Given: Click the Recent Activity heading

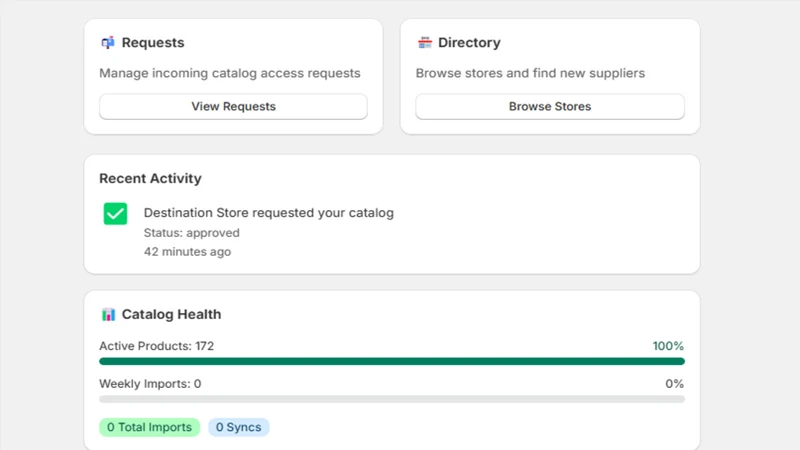Looking at the screenshot, I should click(150, 179).
